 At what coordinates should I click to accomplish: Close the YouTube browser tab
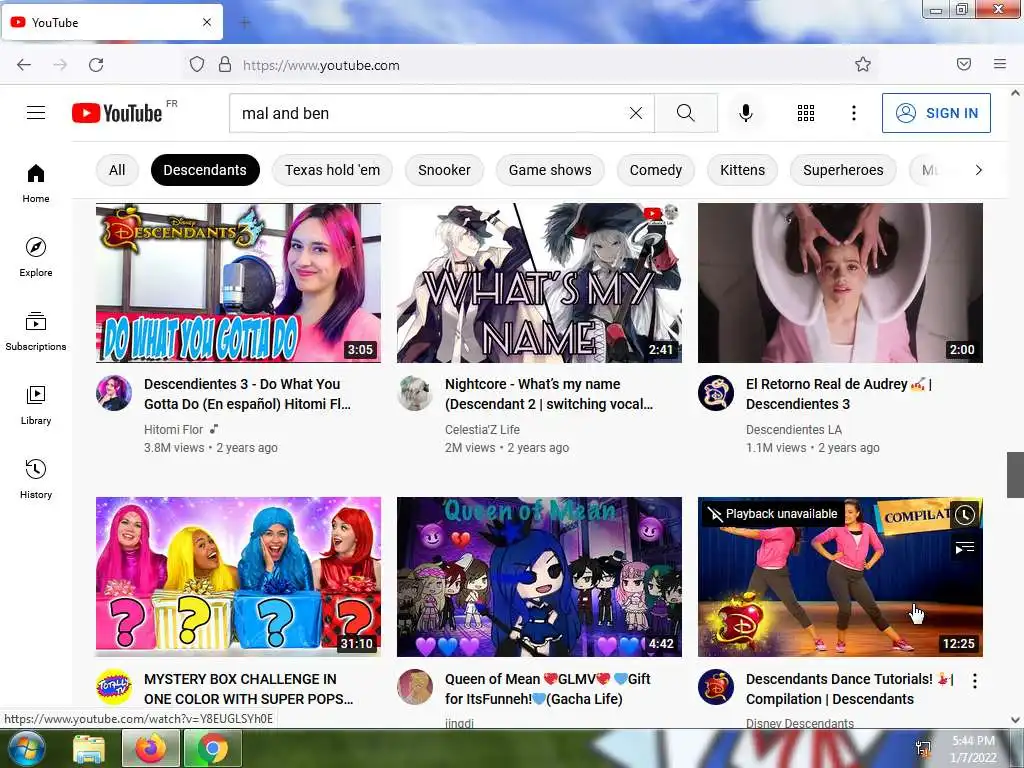(207, 22)
